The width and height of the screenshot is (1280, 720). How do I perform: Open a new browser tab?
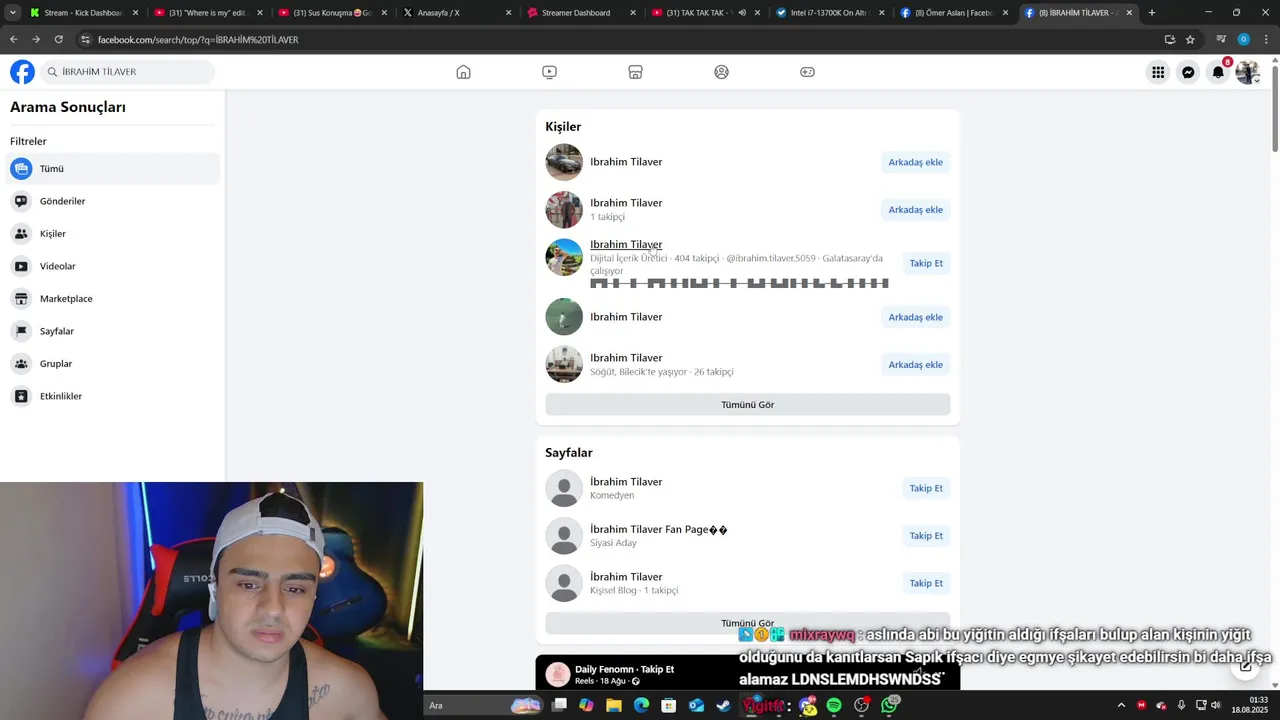1152,13
